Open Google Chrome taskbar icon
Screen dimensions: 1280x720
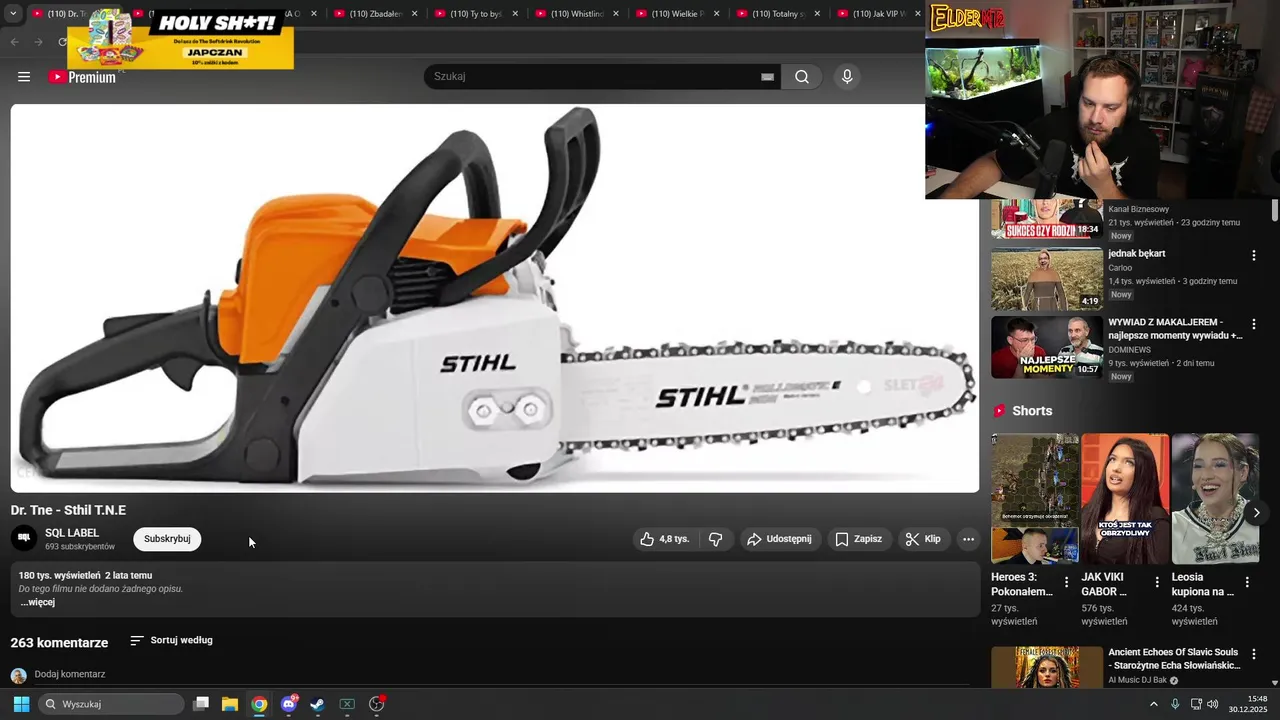point(259,704)
